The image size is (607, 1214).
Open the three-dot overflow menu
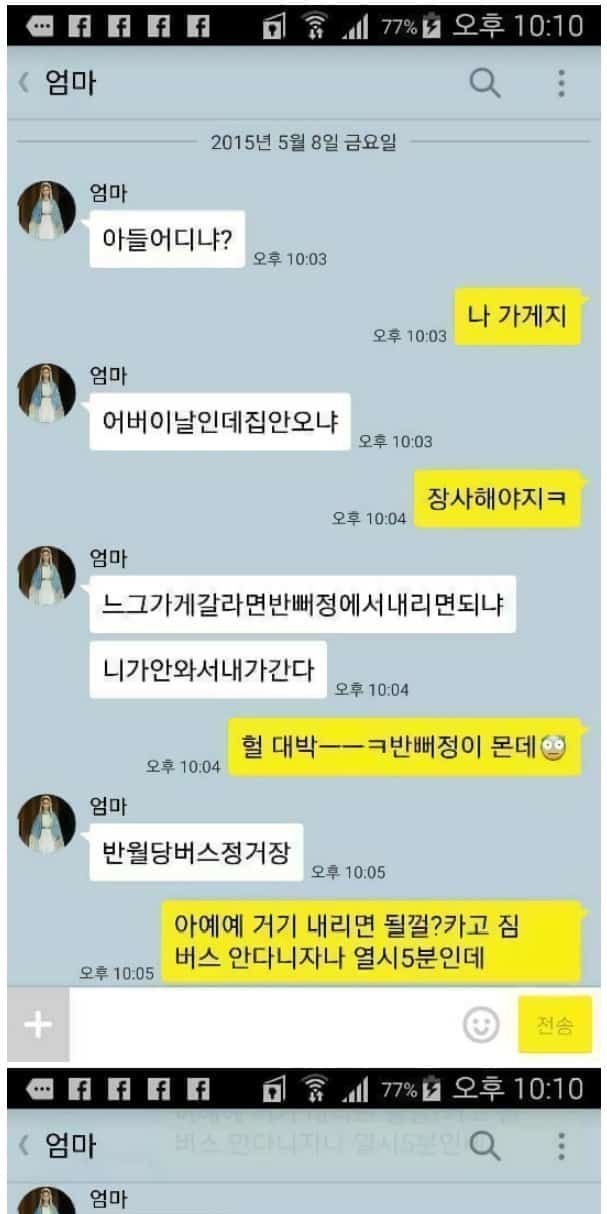[562, 84]
